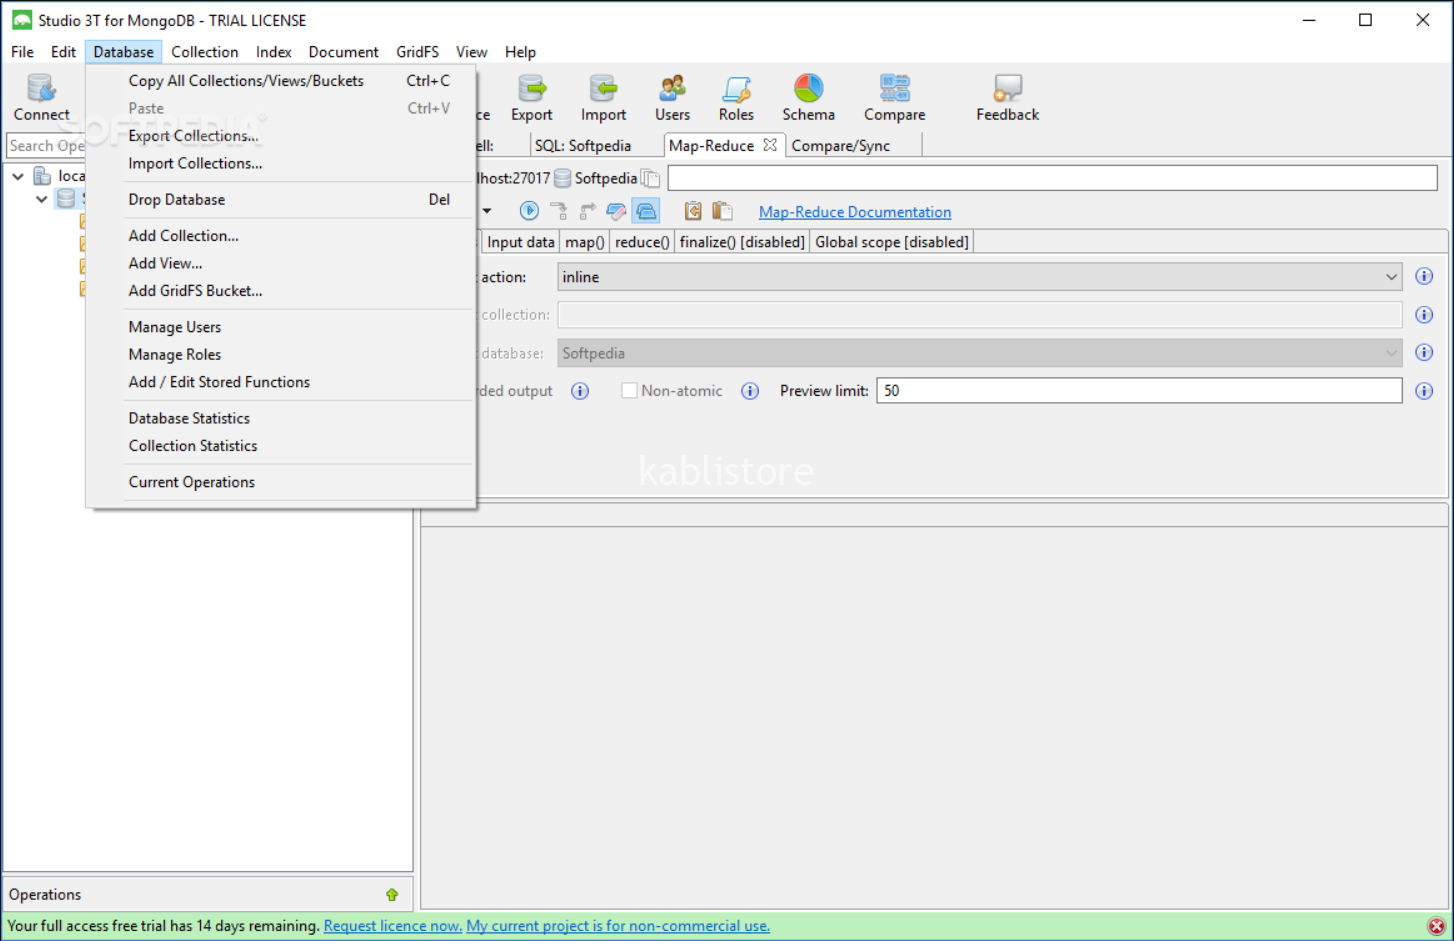Open the GridFS menu

[x=417, y=52]
